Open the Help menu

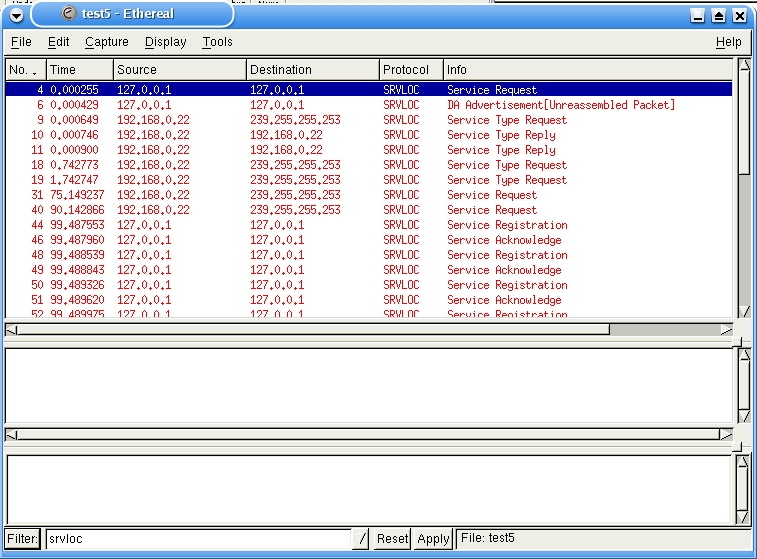728,42
